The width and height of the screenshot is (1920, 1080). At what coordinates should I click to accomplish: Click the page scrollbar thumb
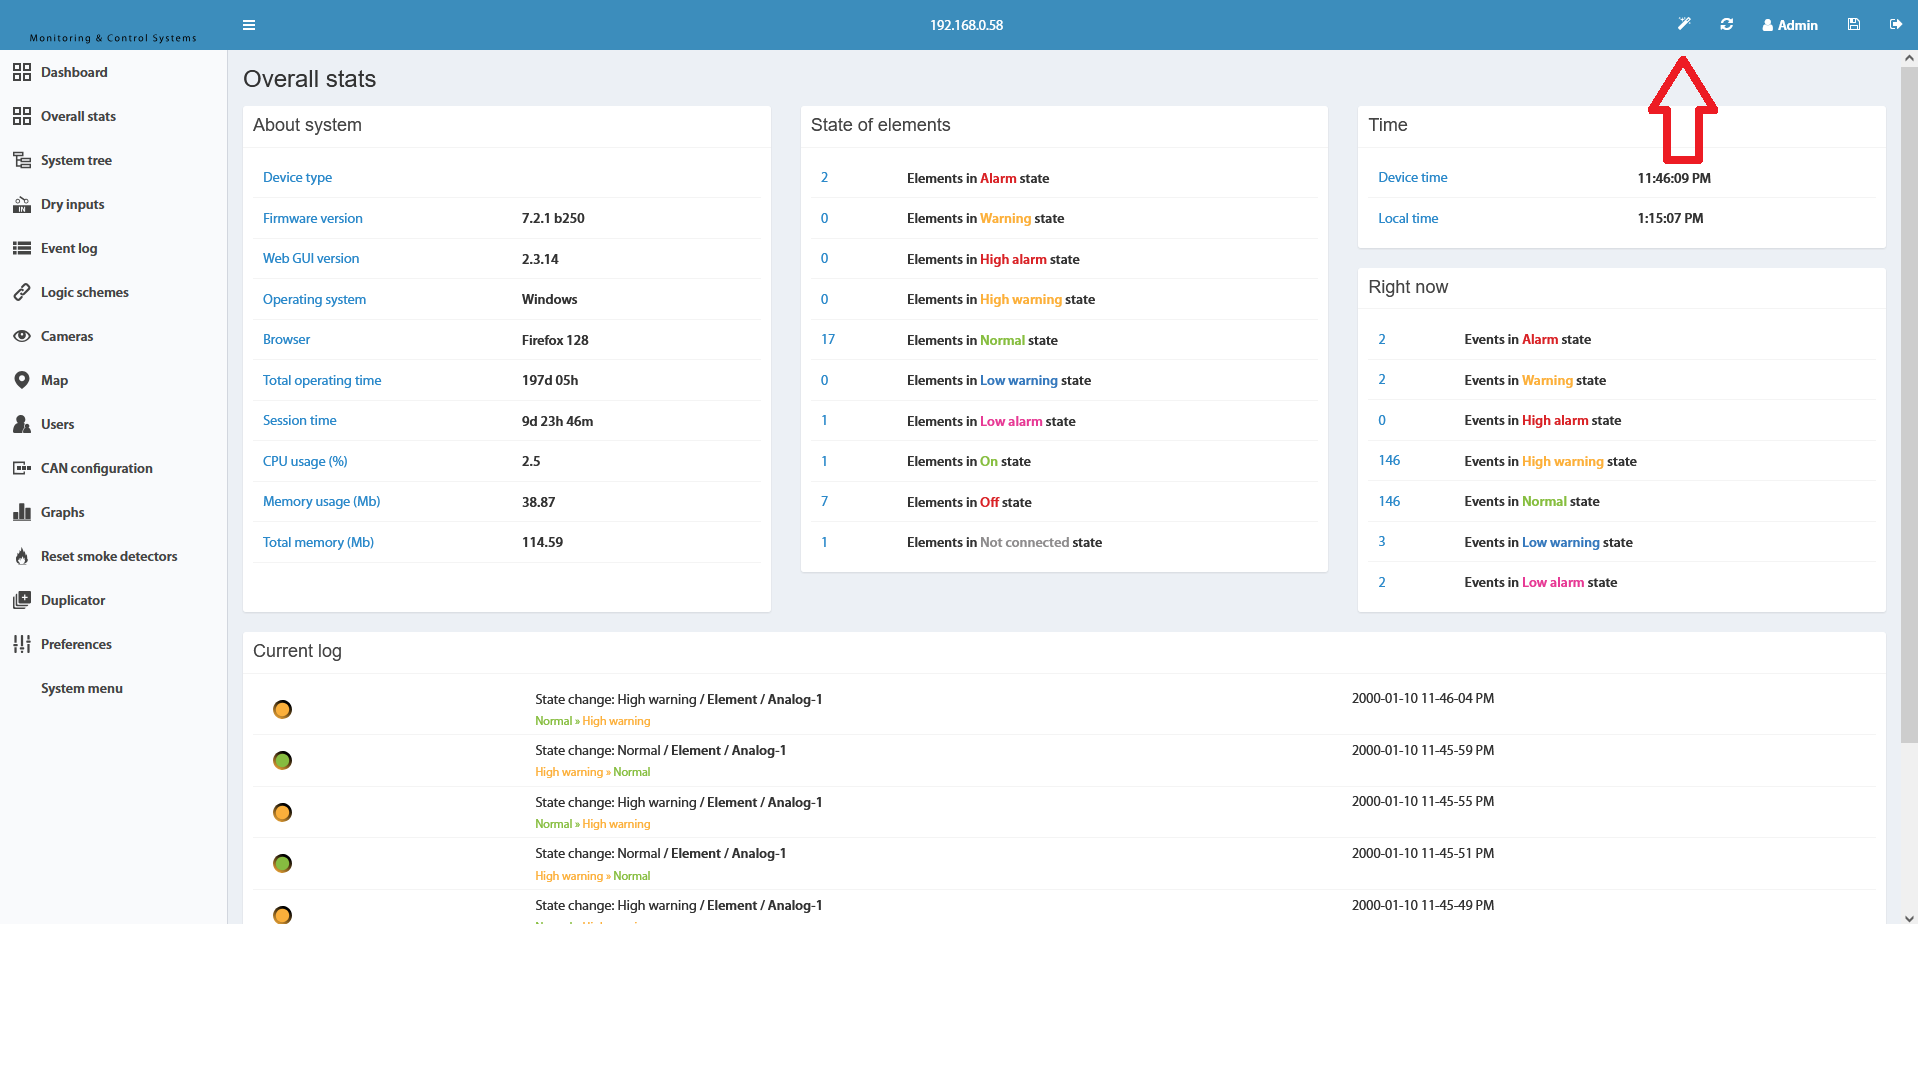(1909, 405)
